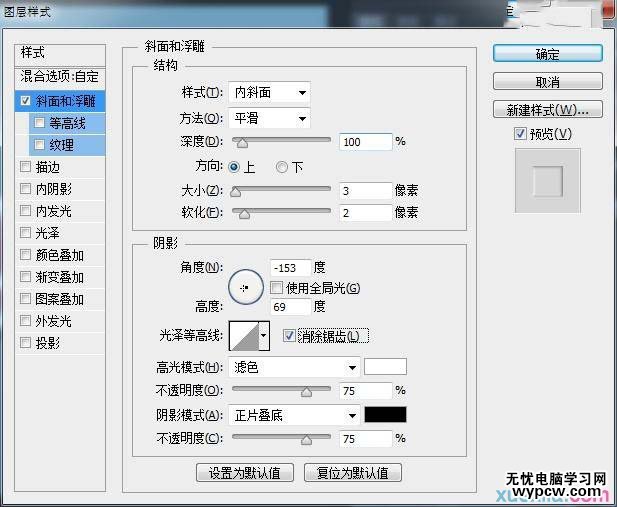Open the black shadow color swatch

pos(385,414)
